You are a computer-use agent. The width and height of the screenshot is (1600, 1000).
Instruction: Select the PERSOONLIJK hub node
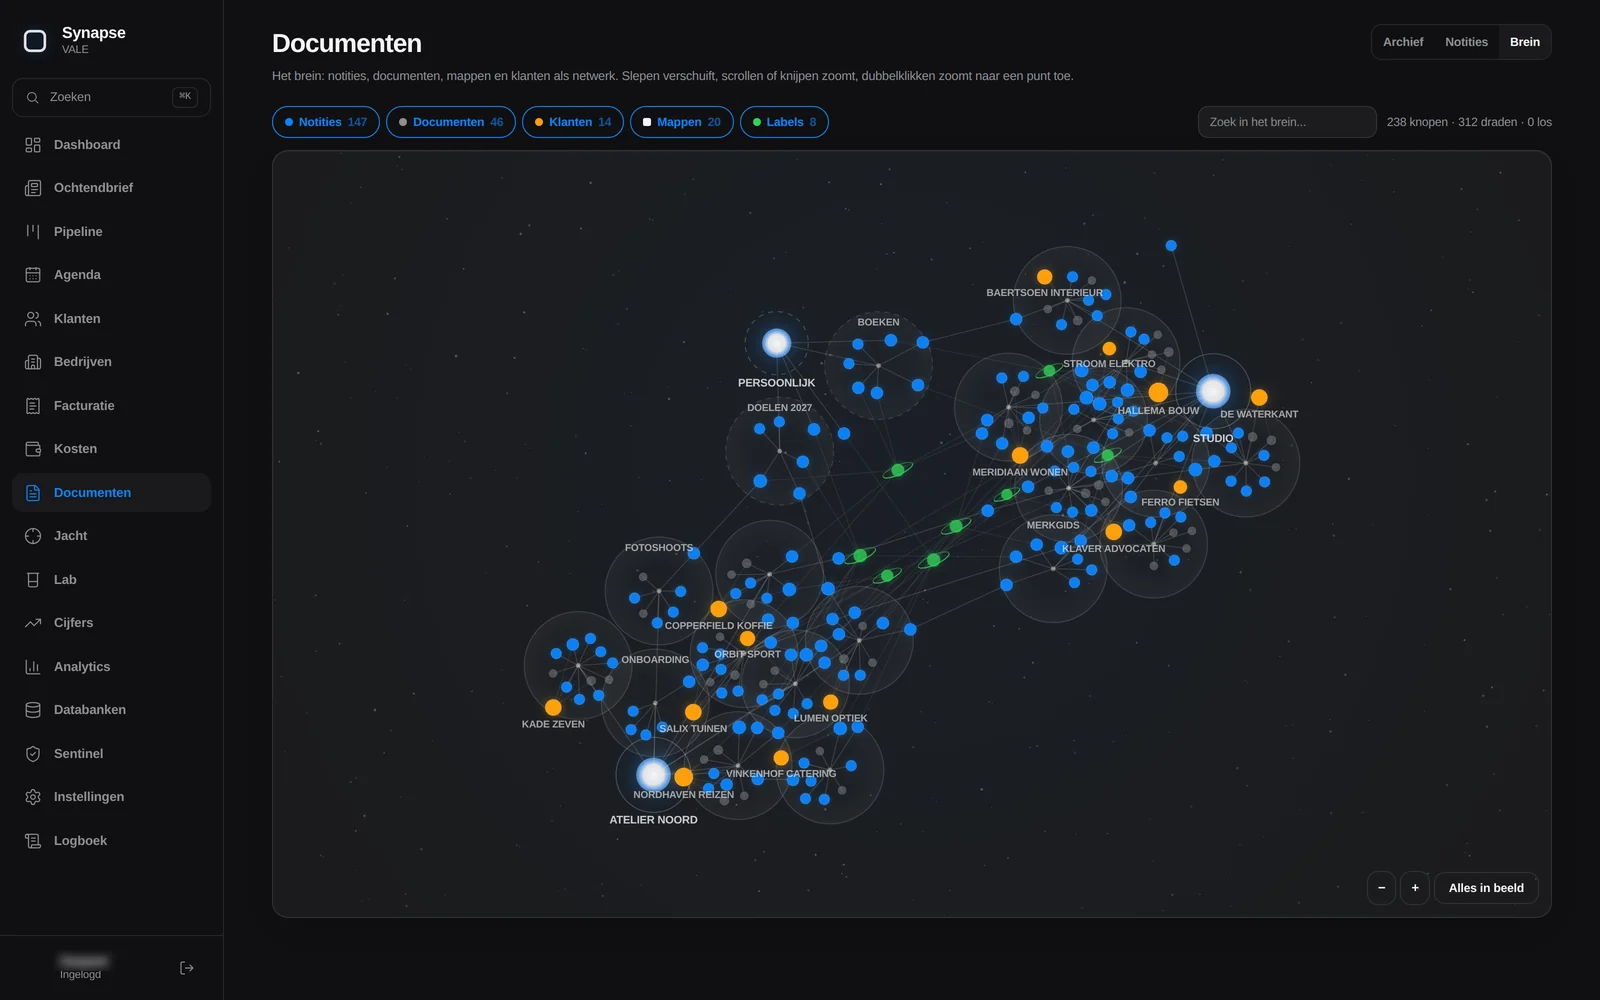coord(777,343)
